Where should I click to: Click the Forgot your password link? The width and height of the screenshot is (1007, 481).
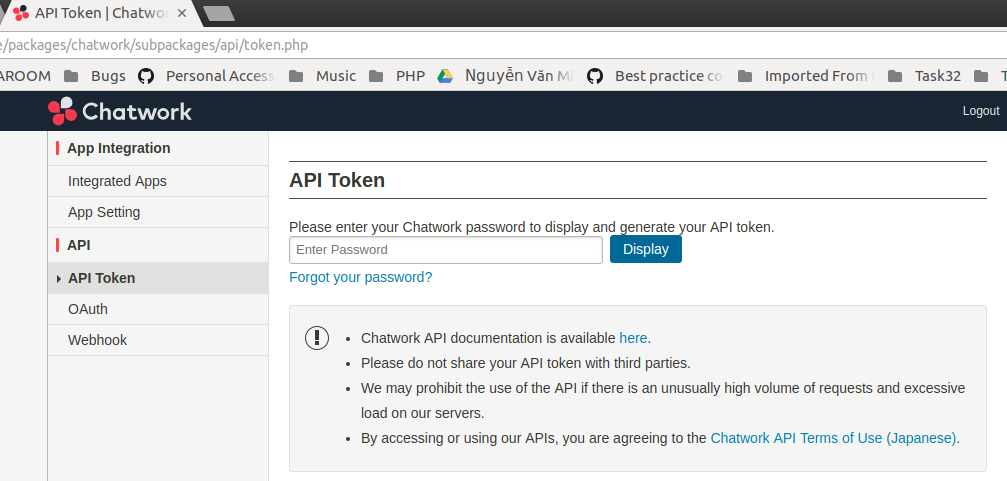tap(360, 277)
